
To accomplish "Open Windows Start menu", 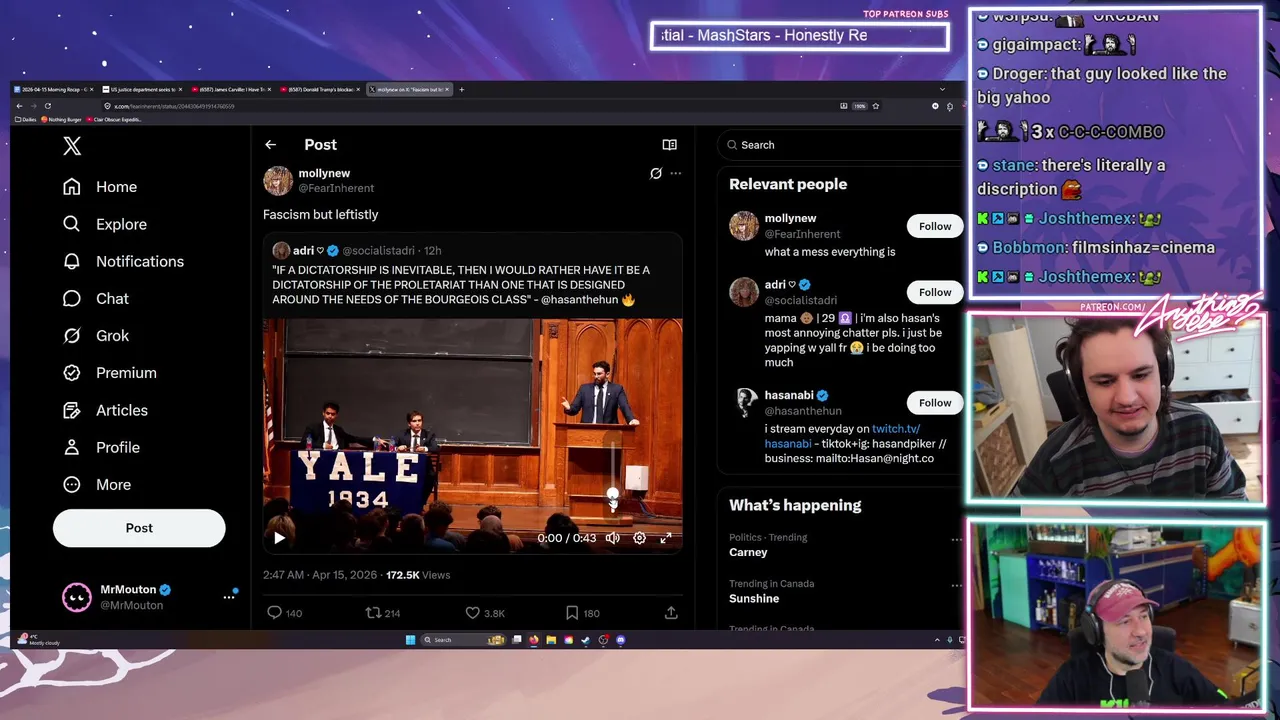I will click(410, 640).
